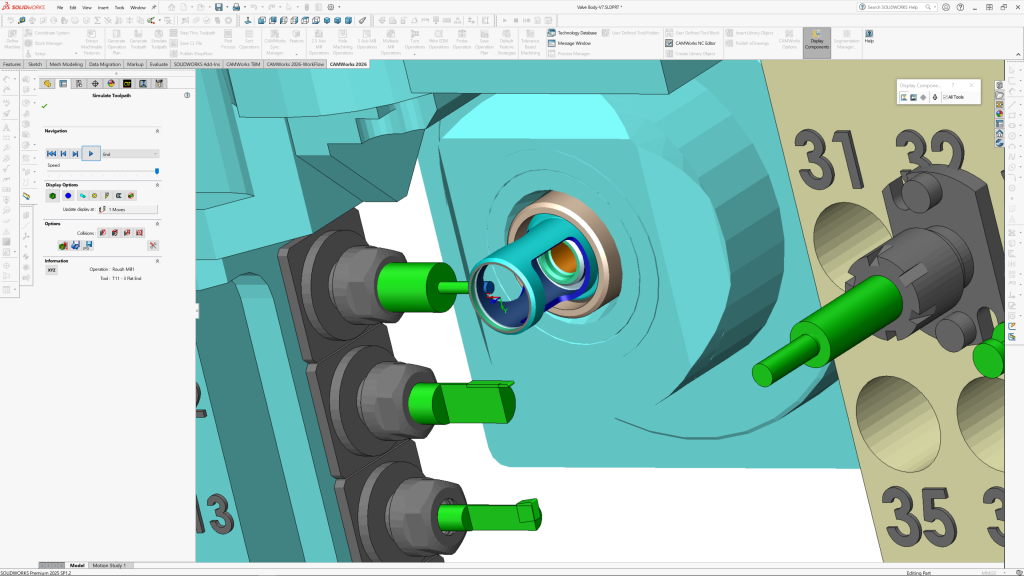Collapse the Display Options section
This screenshot has height=576, width=1024.
click(x=156, y=184)
